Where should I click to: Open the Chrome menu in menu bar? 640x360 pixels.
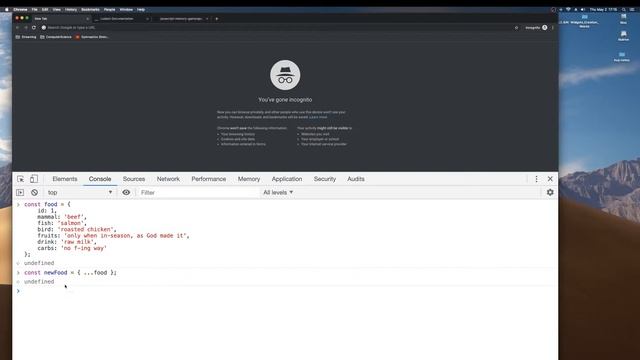click(20, 9)
